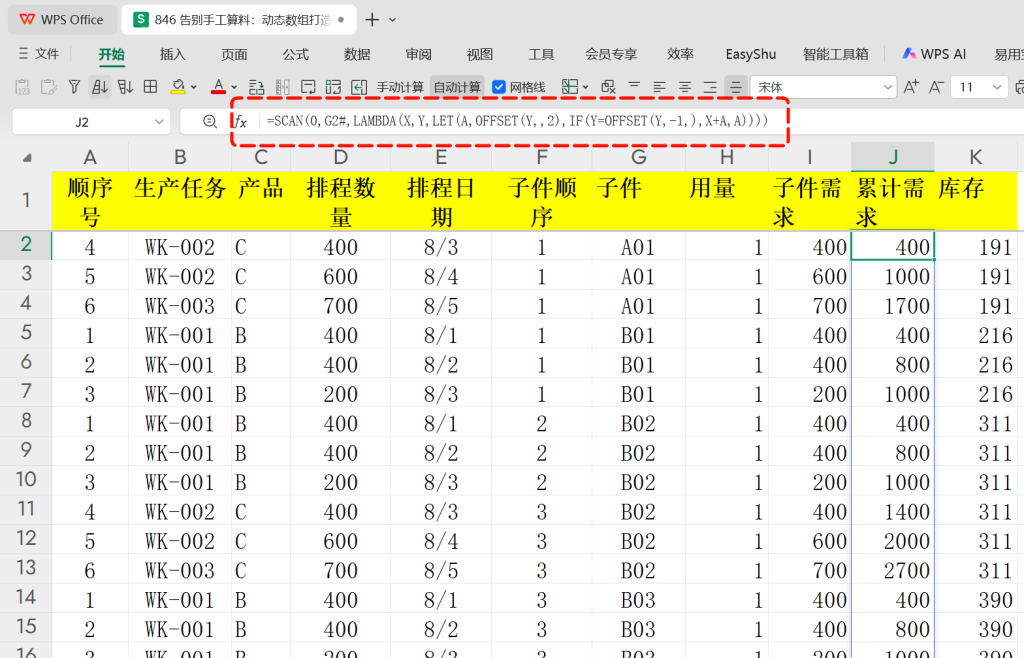Click the WPS Office home tab
This screenshot has width=1024, height=658.
[62, 20]
